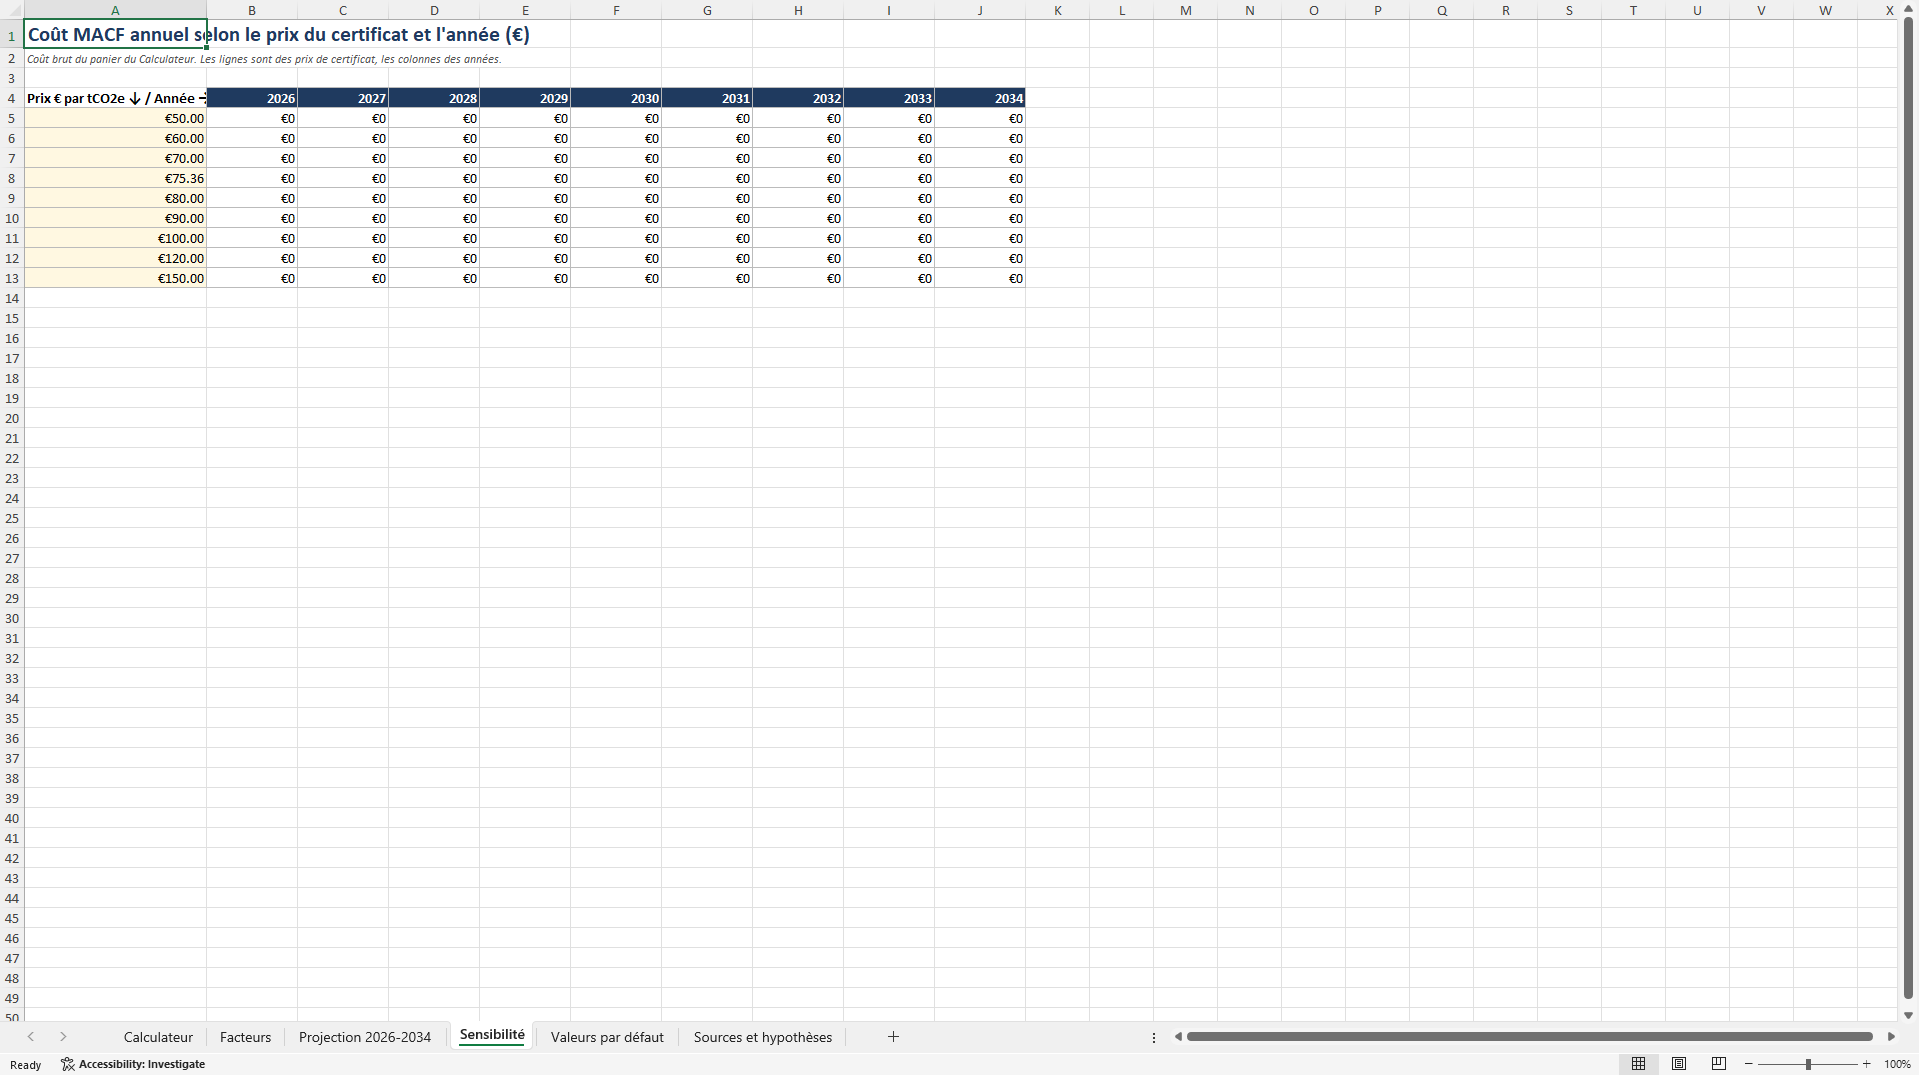The width and height of the screenshot is (1919, 1075).
Task: Select the €60.00 price cell
Action: tap(115, 138)
